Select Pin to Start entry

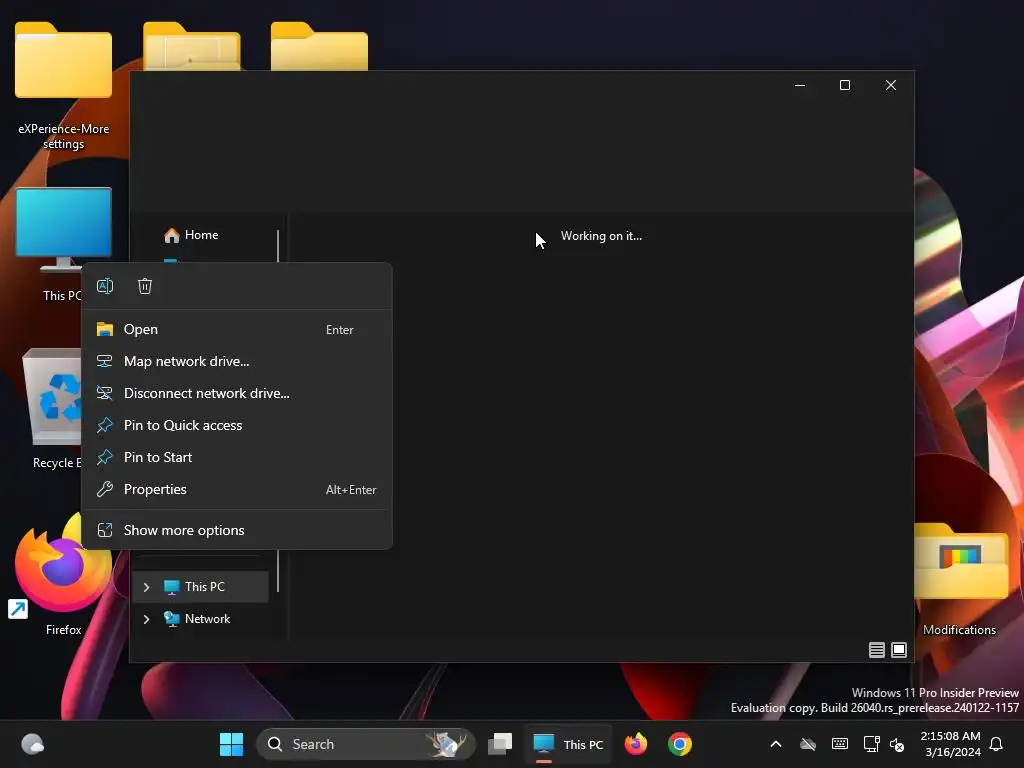(236, 458)
